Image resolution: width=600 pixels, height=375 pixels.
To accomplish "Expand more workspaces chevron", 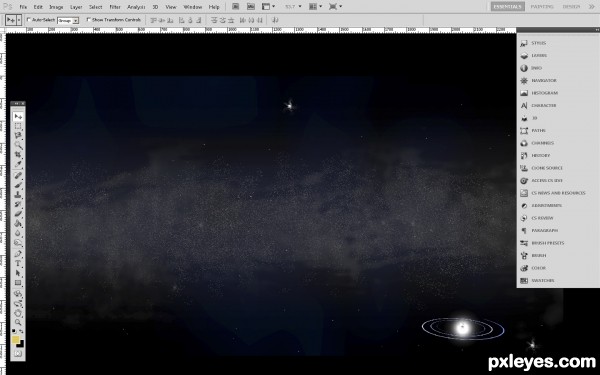I will [592, 7].
